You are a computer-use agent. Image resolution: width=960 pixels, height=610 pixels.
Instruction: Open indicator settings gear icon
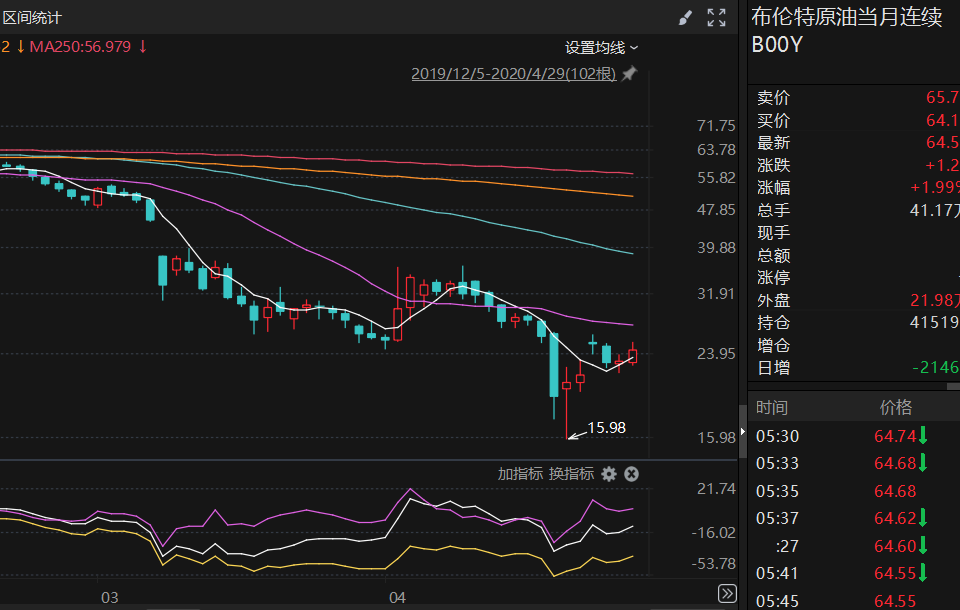(x=609, y=474)
